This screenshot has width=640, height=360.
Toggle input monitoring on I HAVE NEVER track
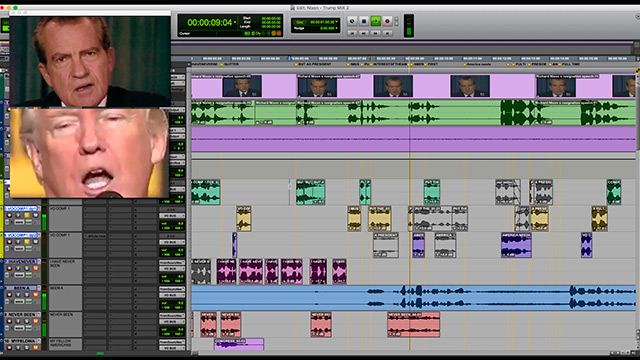click(18, 268)
